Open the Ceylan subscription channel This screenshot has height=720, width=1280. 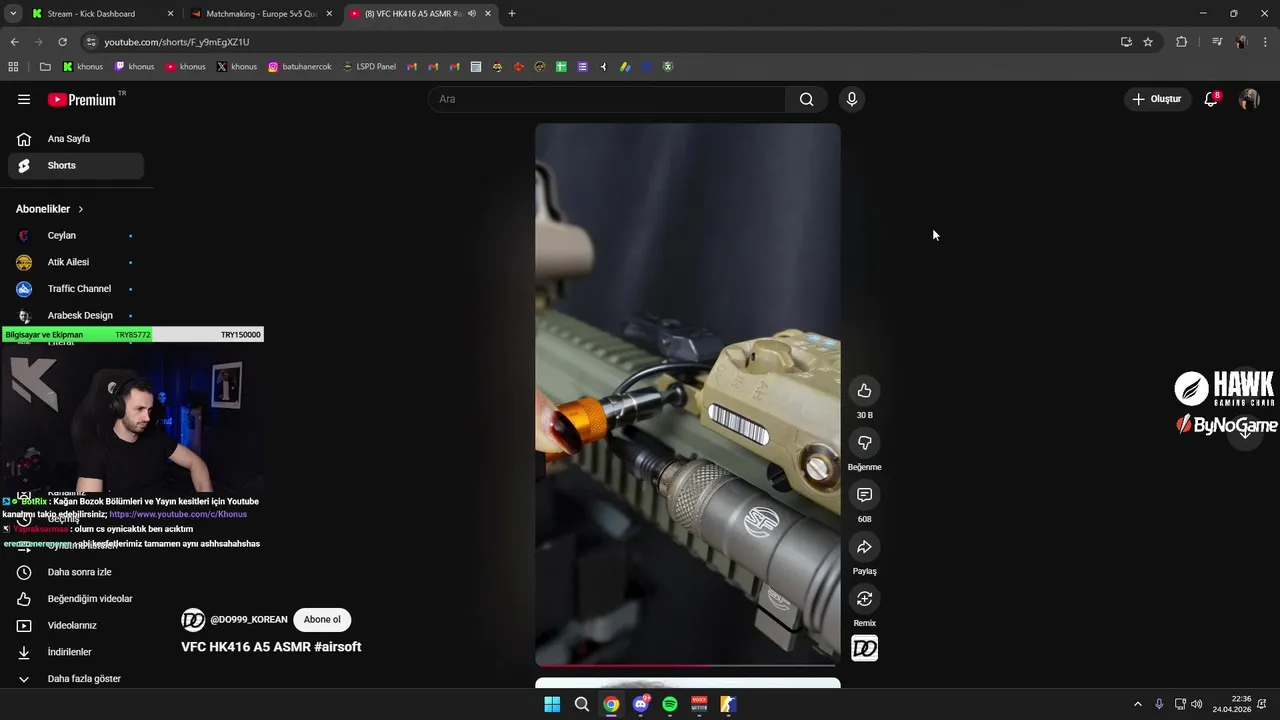[76, 236]
